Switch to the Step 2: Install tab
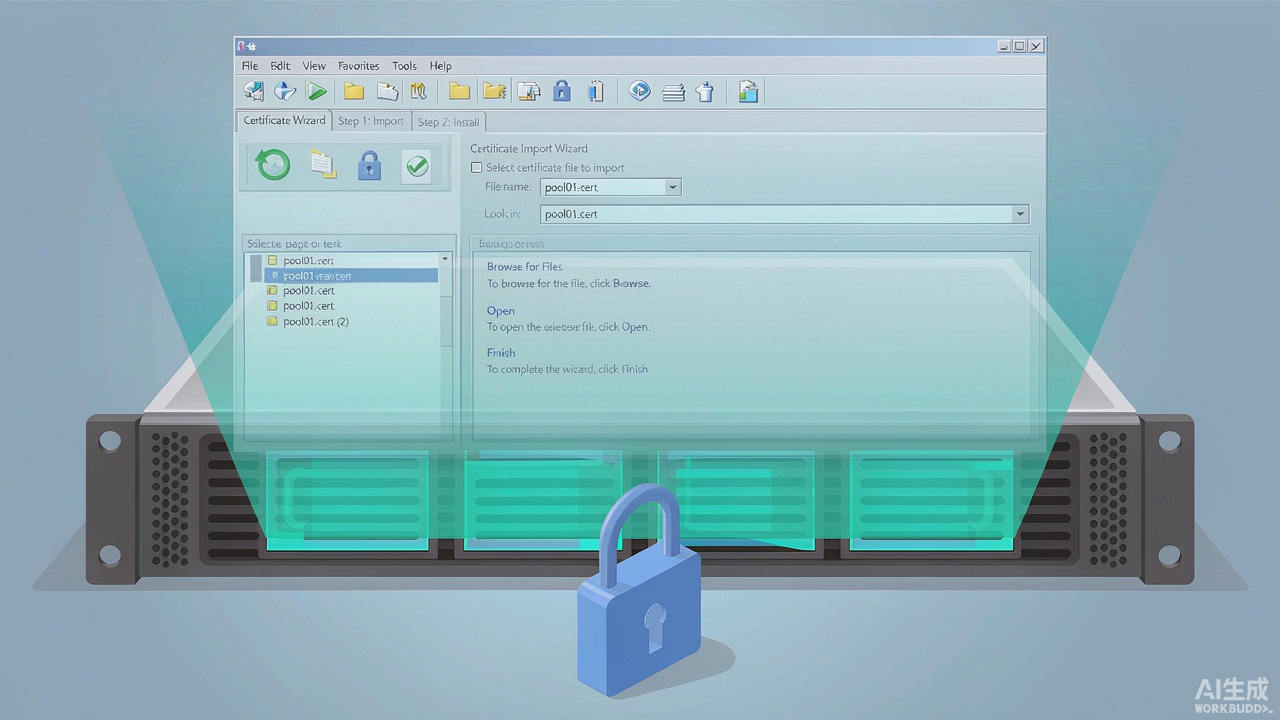 pos(449,122)
